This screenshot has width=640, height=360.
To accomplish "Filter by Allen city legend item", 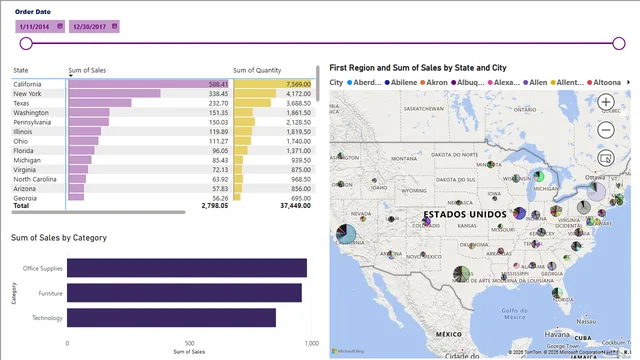I will (x=535, y=82).
